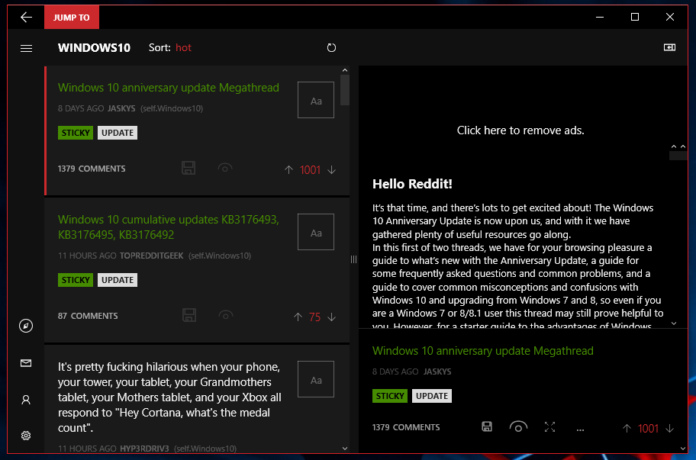Image resolution: width=696 pixels, height=460 pixels.
Task: Collapse post body with double chevron
Action: 678,146
